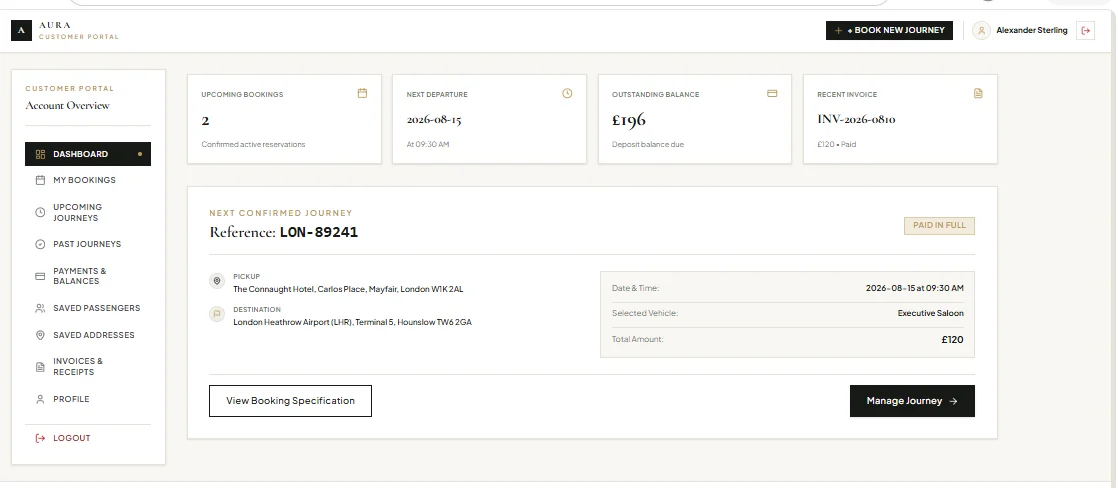Open Past Journeys section
The height and width of the screenshot is (488, 1118).
(x=88, y=244)
